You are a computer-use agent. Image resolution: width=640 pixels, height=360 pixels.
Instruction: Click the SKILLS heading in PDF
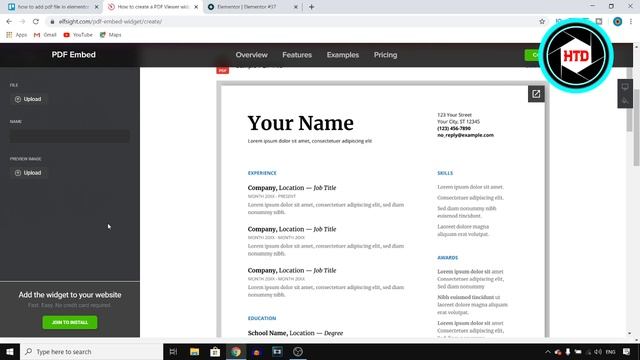(445, 173)
